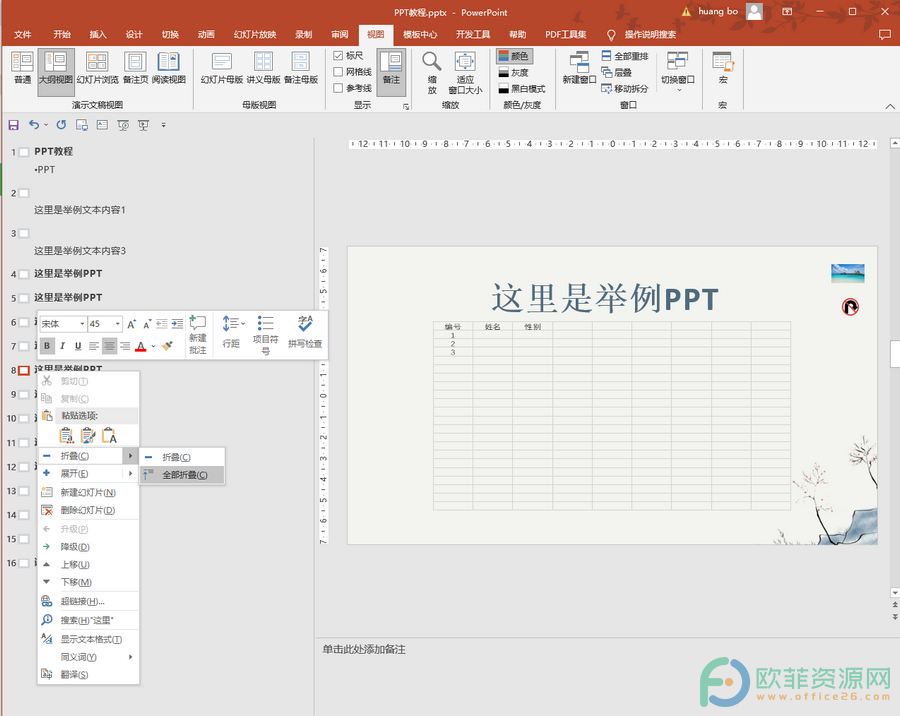Open Notes Page (备注页) view

click(x=135, y=69)
